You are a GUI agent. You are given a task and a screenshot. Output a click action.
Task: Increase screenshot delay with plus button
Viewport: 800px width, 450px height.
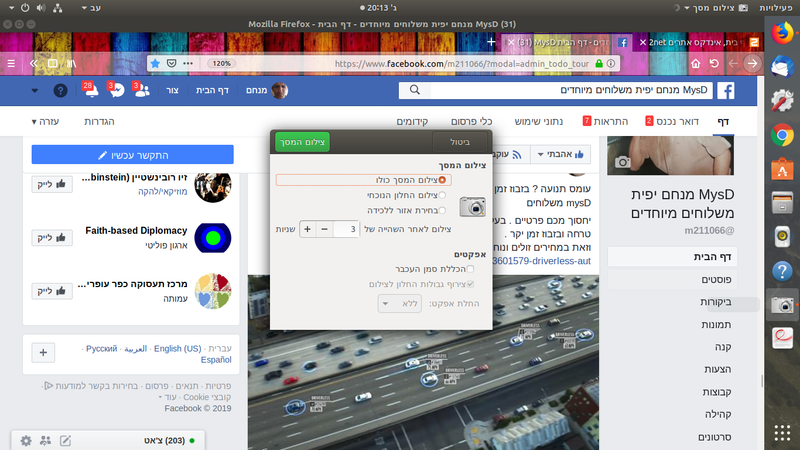[307, 229]
